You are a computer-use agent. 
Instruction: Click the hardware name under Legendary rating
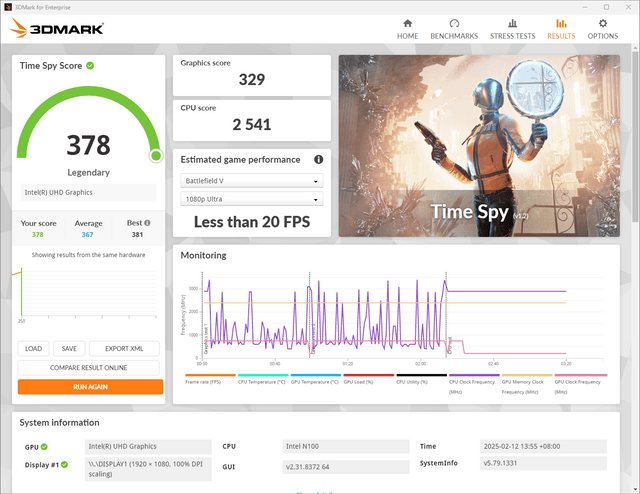tap(88, 192)
